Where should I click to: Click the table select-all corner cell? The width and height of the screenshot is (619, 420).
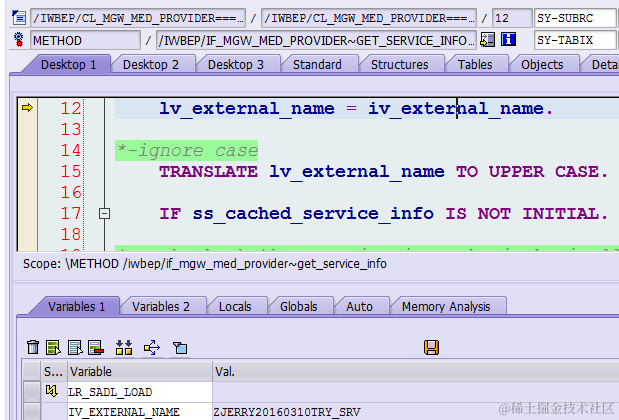point(31,371)
